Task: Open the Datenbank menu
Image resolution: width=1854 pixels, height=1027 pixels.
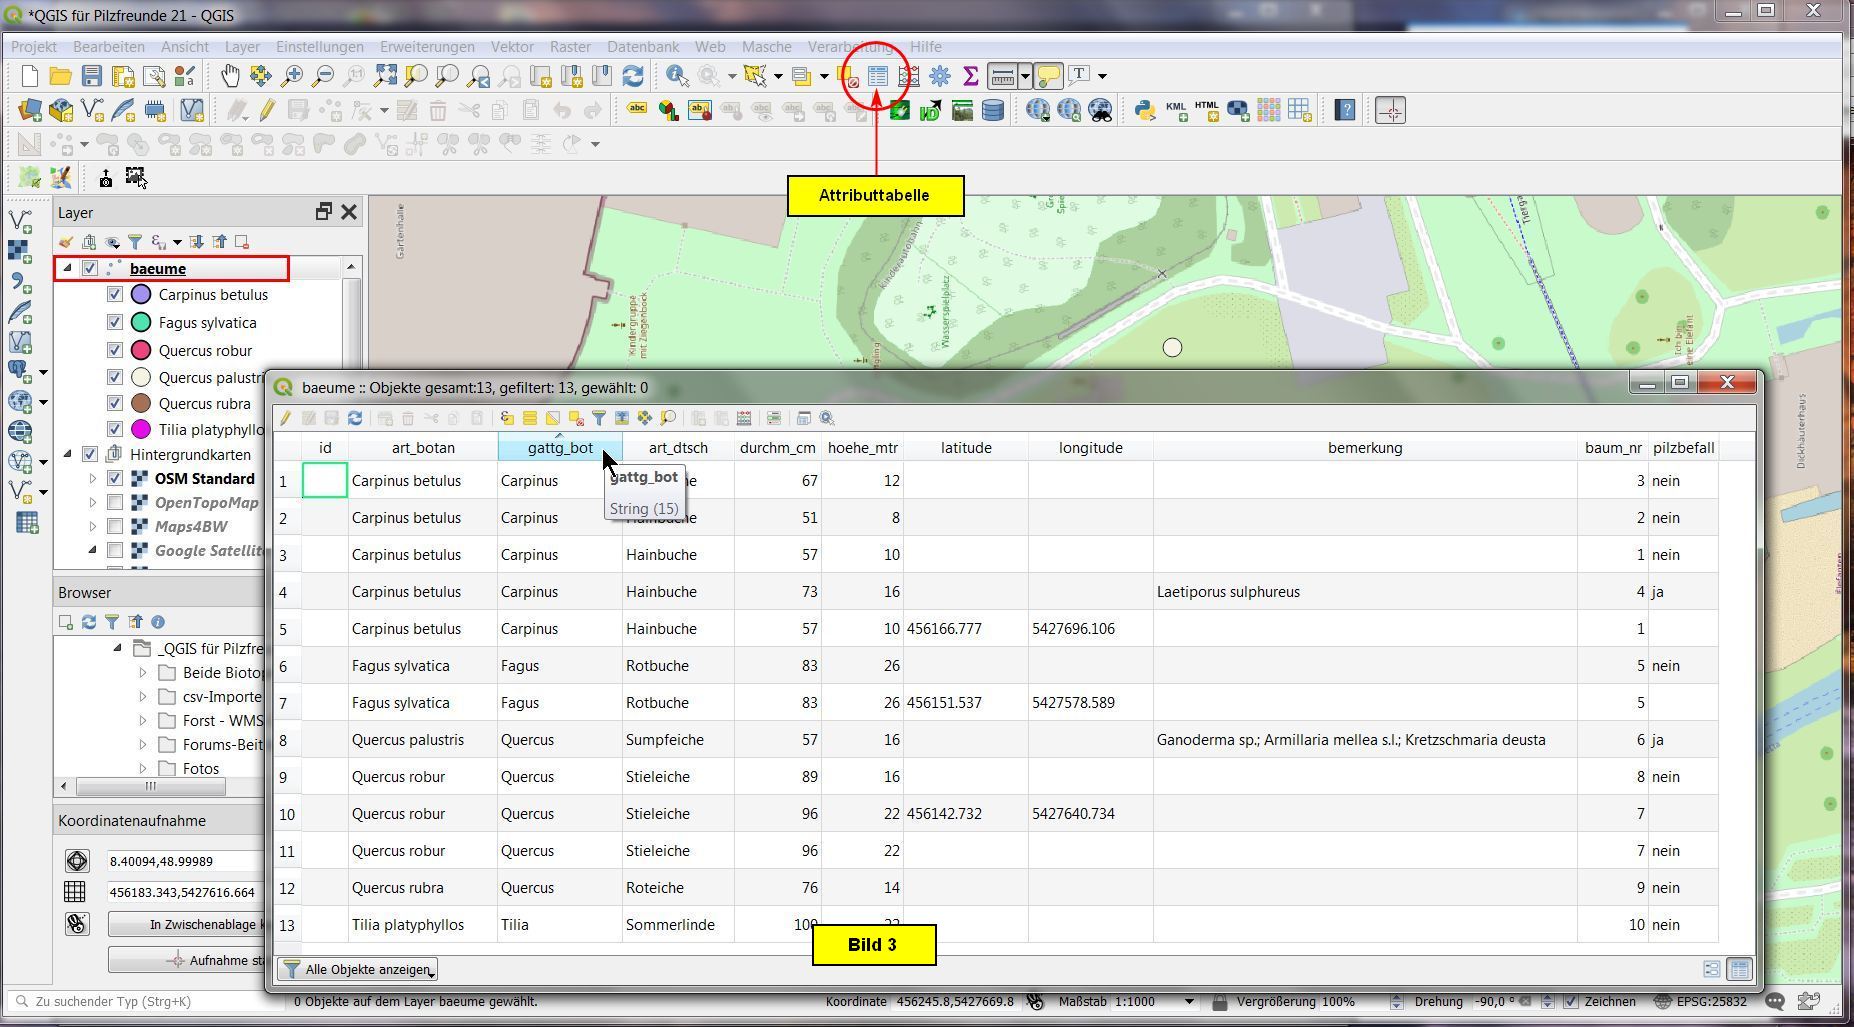Action: (x=642, y=47)
